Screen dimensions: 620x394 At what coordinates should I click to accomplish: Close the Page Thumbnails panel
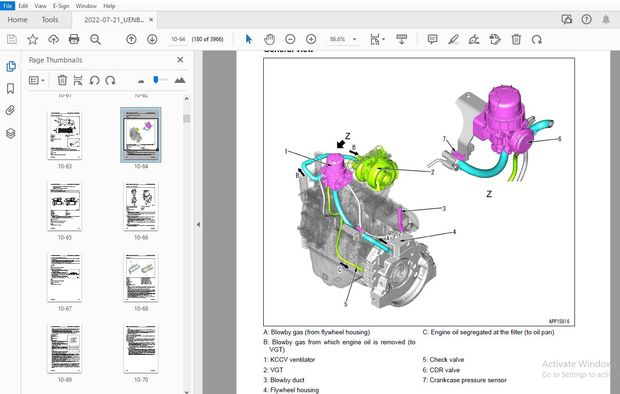180,60
